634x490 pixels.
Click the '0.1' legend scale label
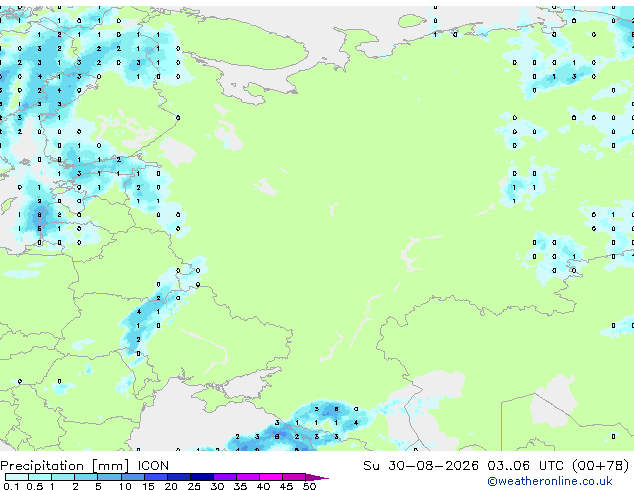11,486
